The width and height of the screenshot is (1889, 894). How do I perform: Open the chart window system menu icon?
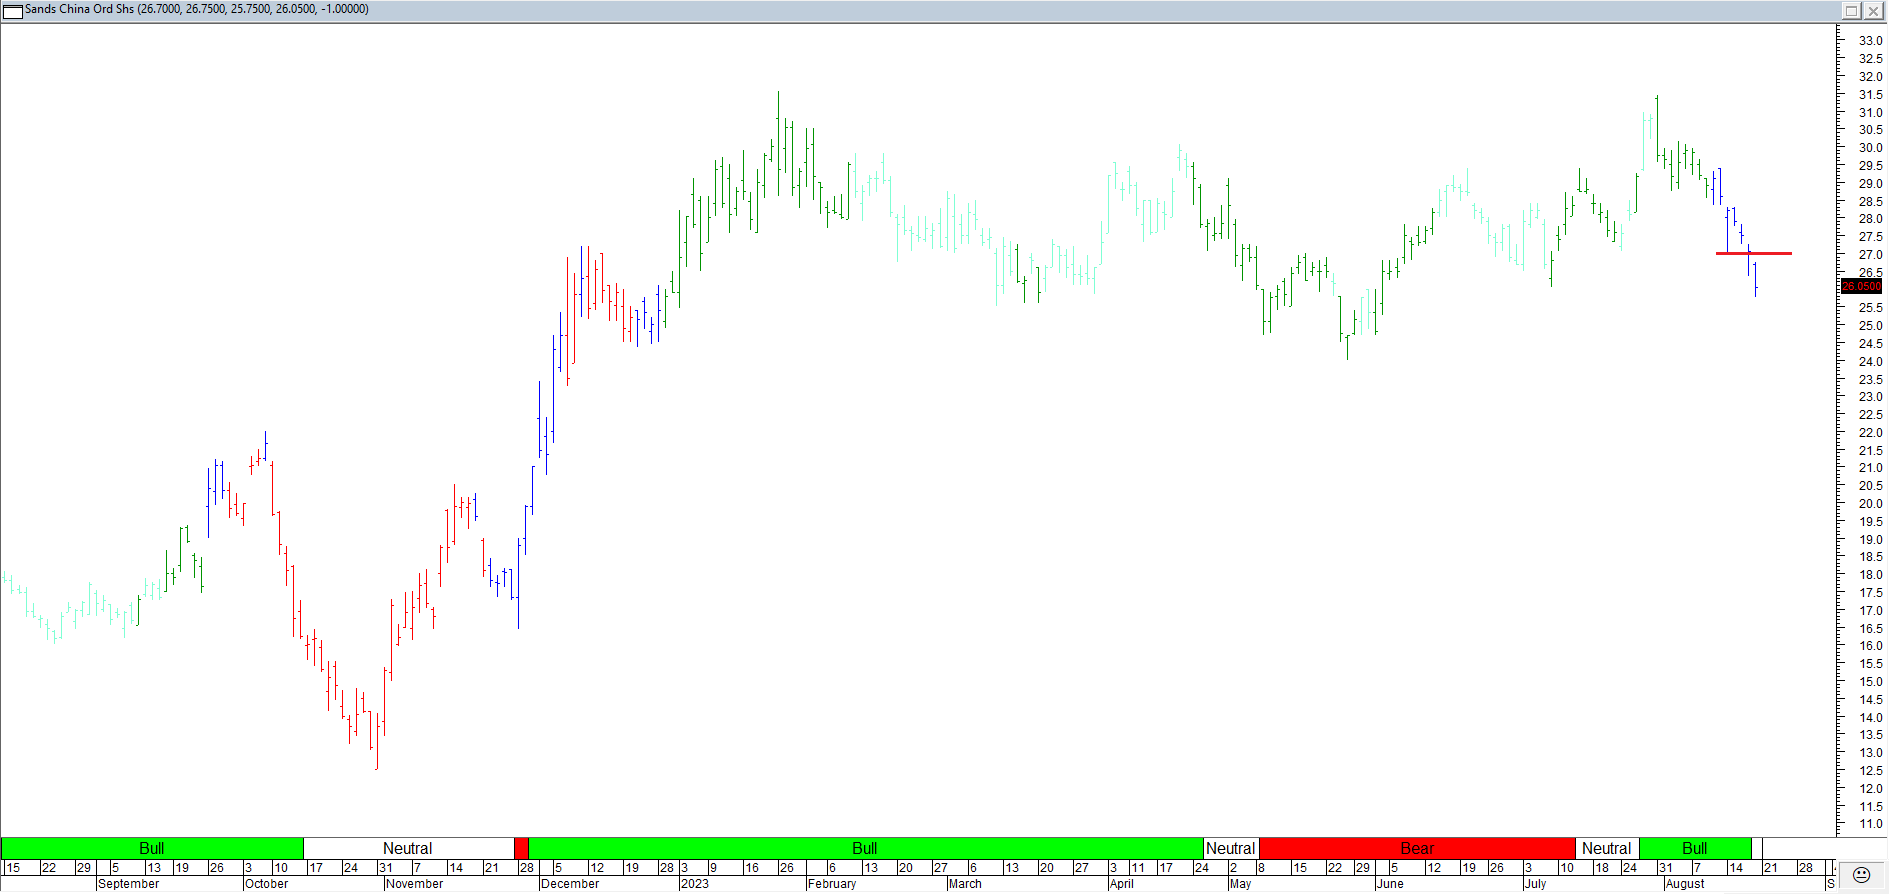click(12, 10)
